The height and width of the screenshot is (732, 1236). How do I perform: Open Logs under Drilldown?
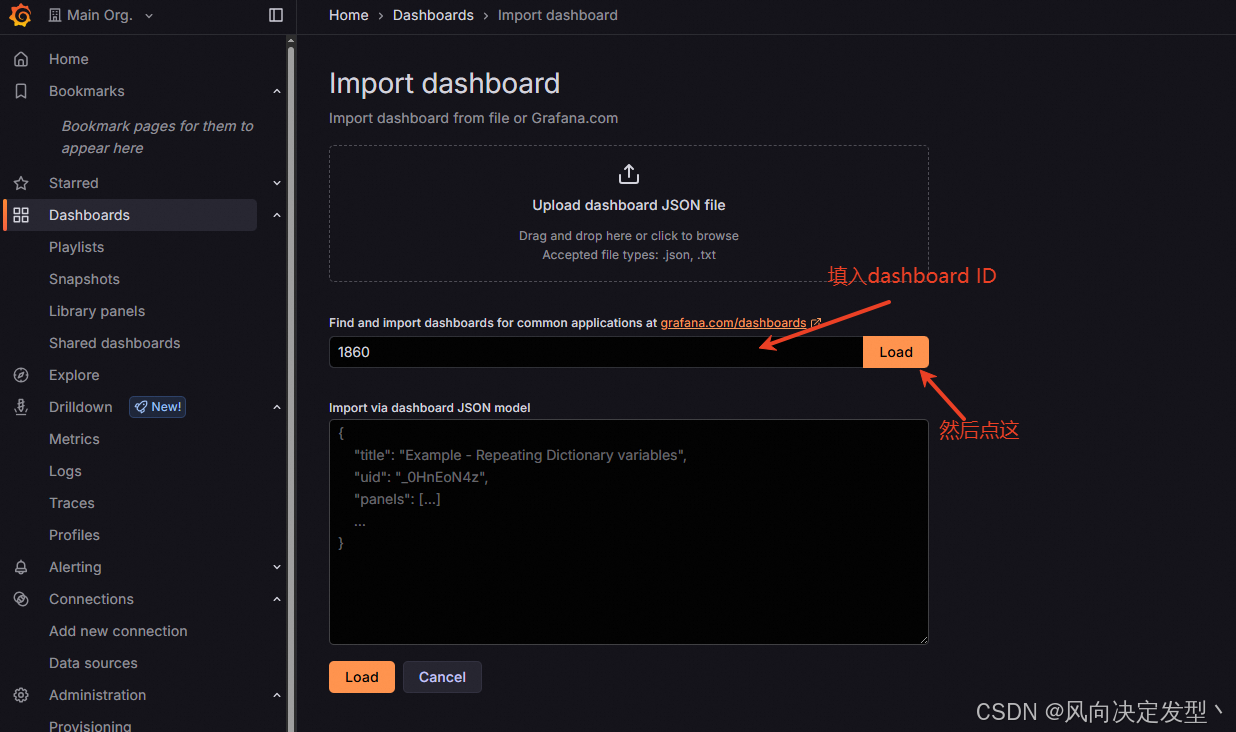pos(65,471)
